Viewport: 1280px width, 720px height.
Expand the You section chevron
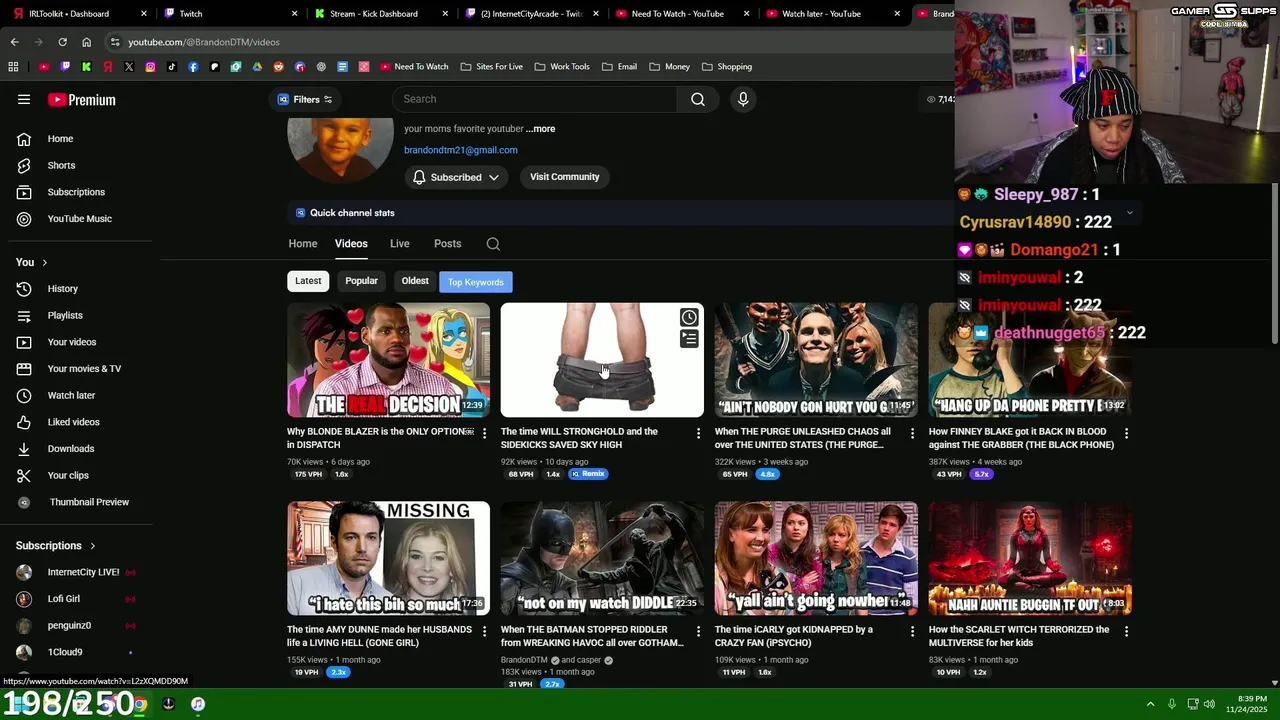coord(44,262)
